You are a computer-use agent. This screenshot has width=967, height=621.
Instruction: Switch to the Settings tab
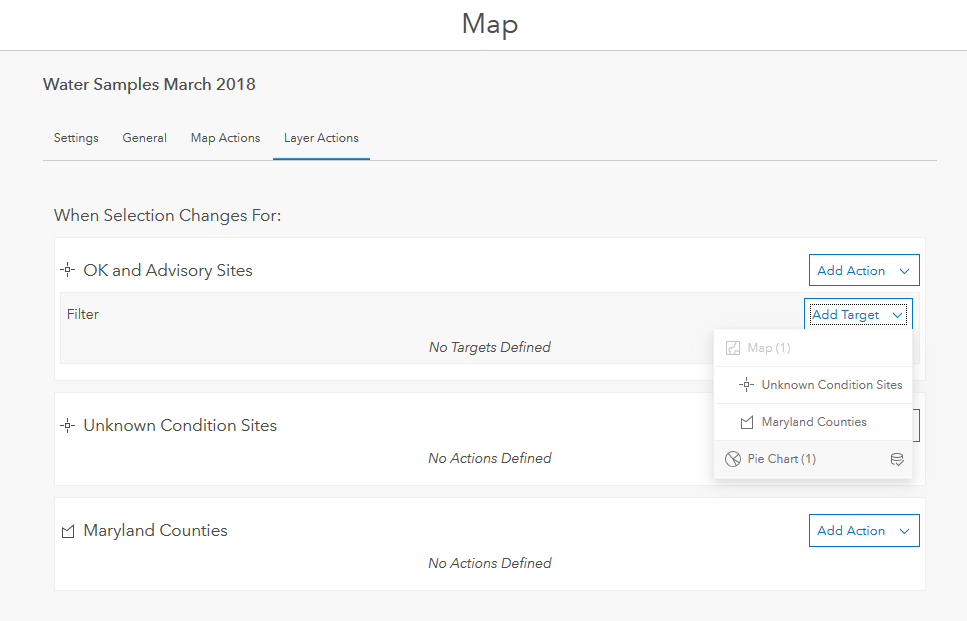point(76,138)
